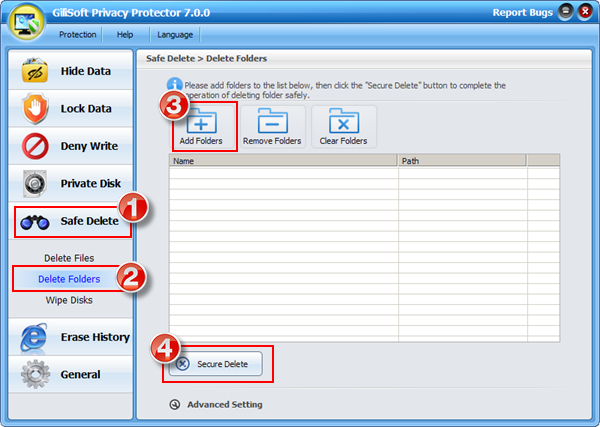Open the Language menu
The width and height of the screenshot is (600, 427).
tap(175, 35)
